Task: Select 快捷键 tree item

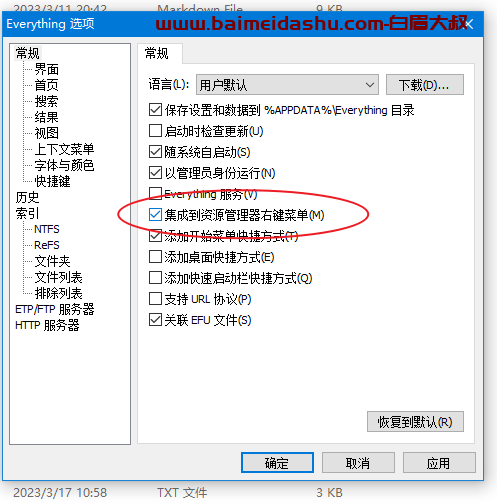Action: (x=53, y=181)
